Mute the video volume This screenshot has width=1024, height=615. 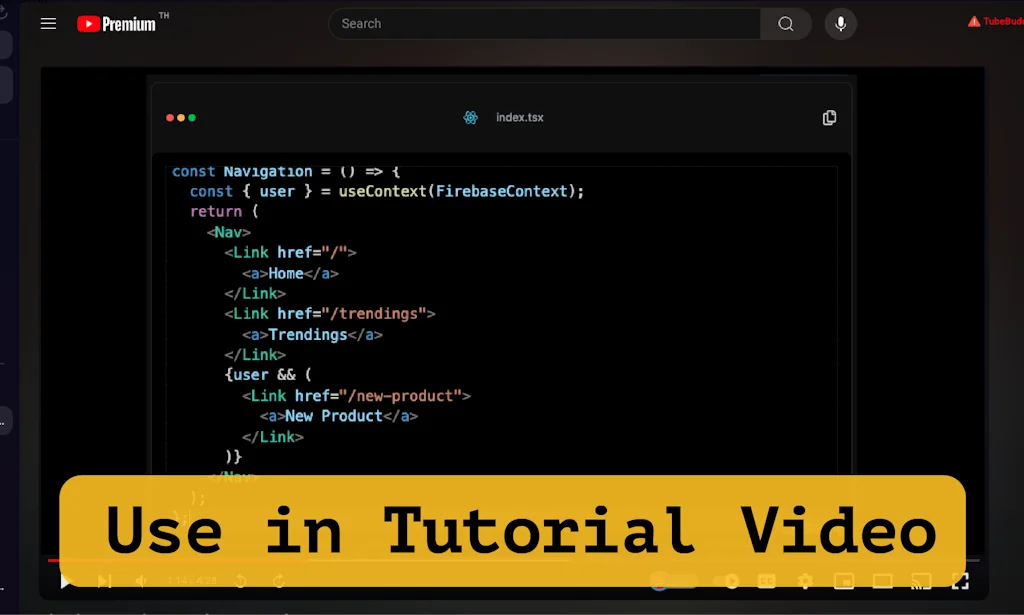pos(140,581)
